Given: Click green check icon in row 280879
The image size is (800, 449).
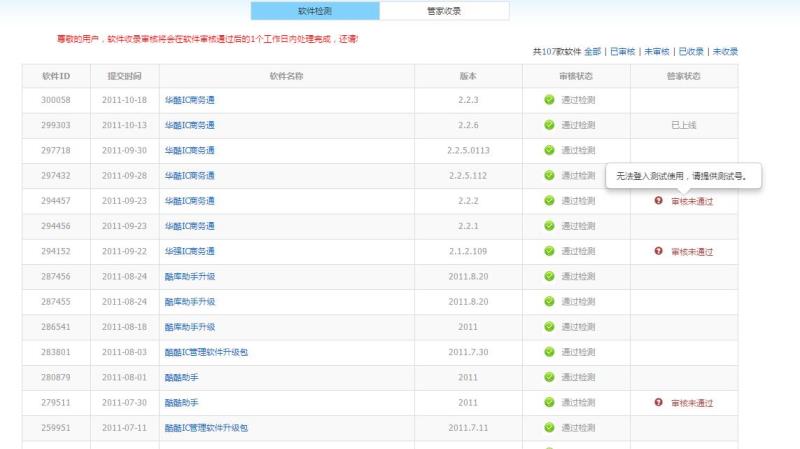Looking at the screenshot, I should pos(549,377).
